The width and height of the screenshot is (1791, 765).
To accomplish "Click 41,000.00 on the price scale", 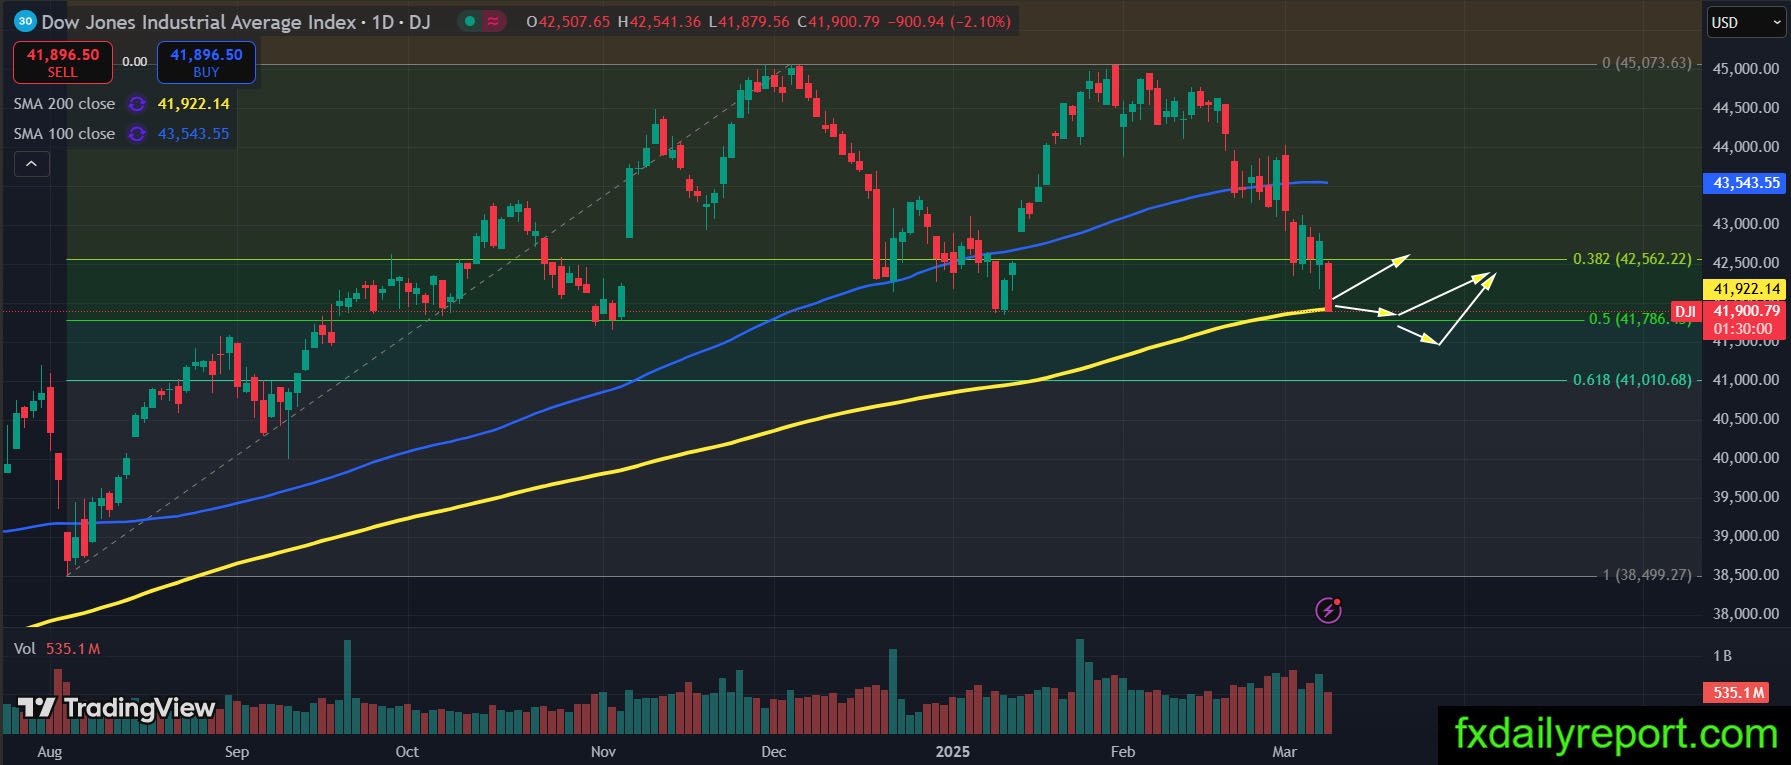I will point(1746,380).
